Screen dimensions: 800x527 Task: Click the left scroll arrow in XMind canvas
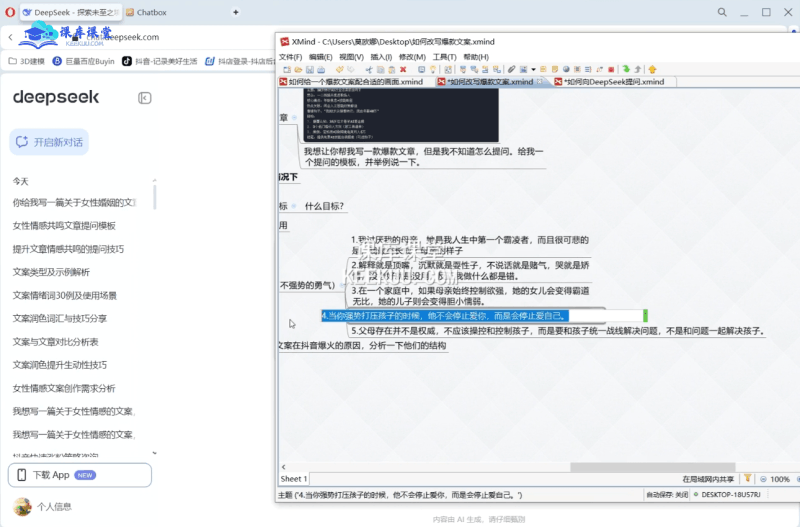pos(284,467)
